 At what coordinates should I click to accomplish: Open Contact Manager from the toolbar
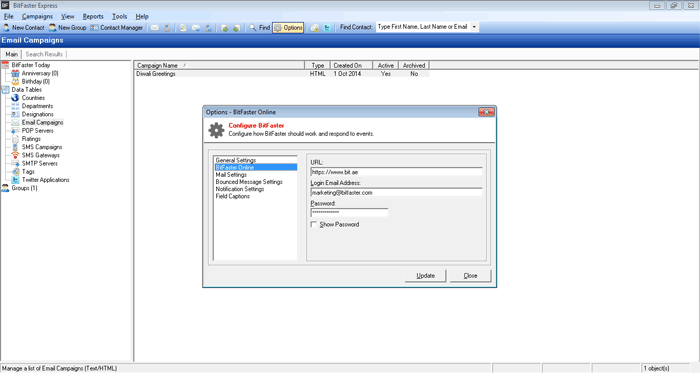(117, 28)
